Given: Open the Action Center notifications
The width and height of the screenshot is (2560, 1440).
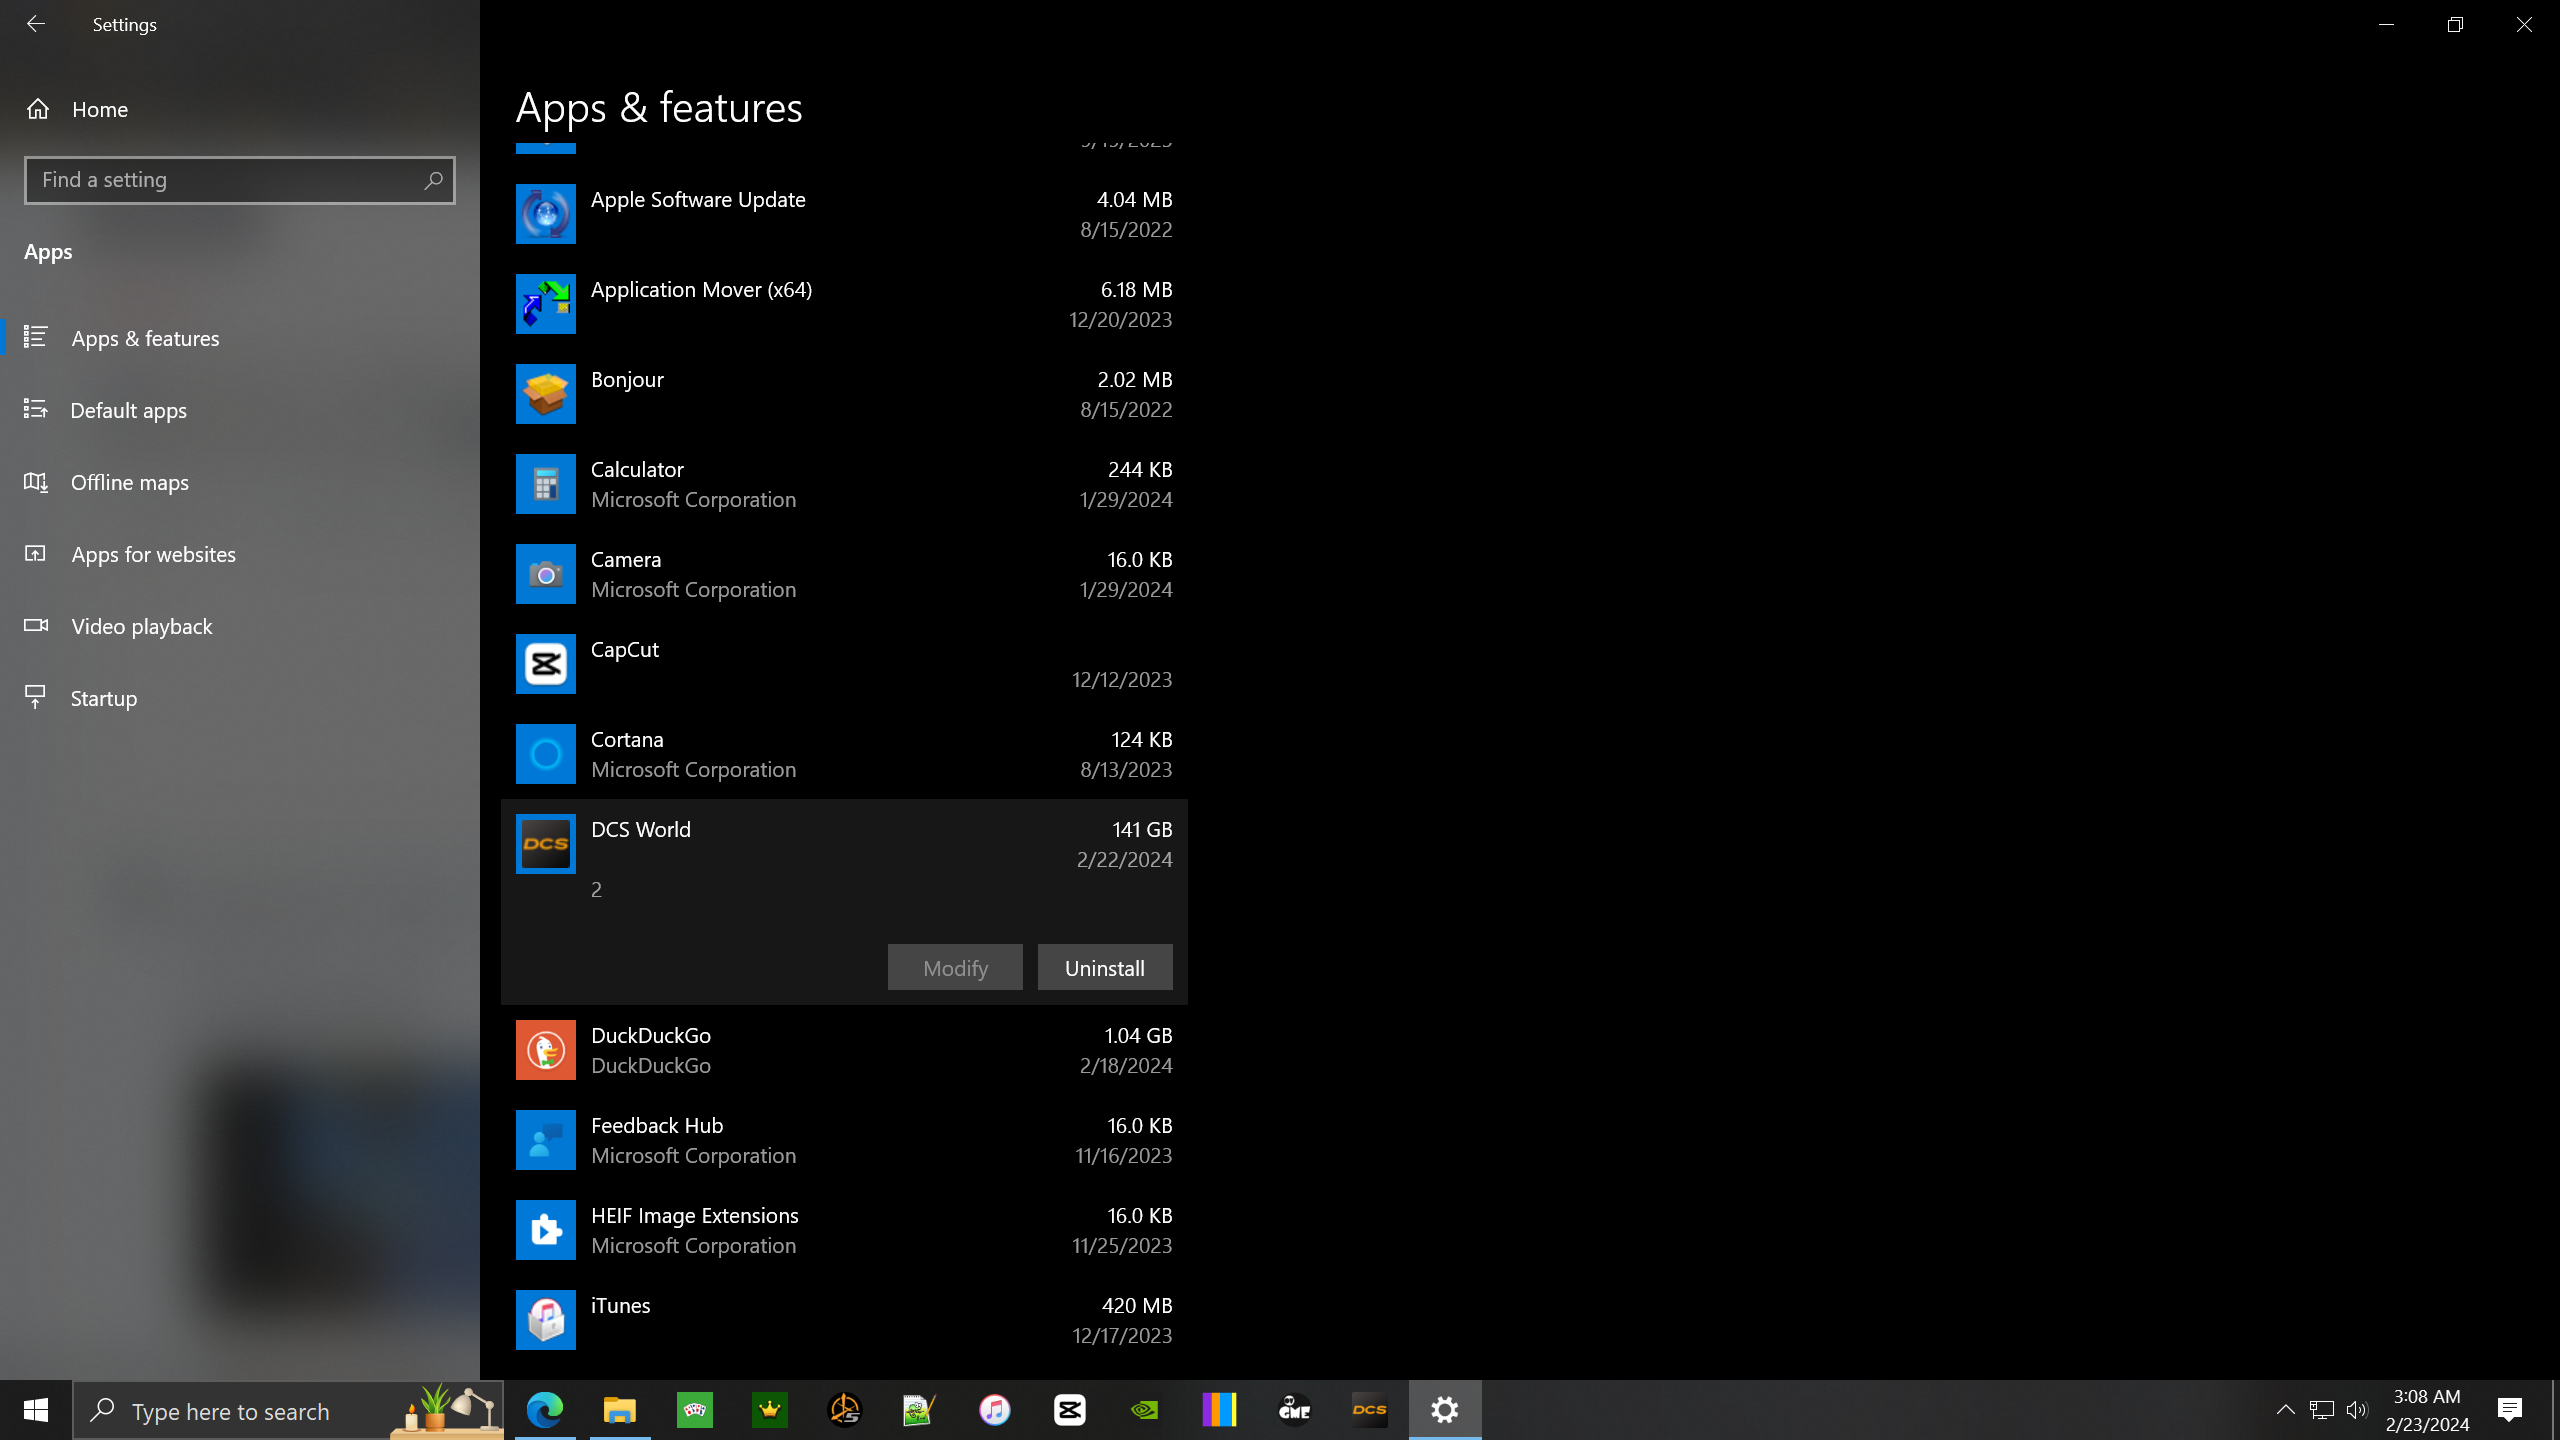Looking at the screenshot, I should (x=2510, y=1410).
